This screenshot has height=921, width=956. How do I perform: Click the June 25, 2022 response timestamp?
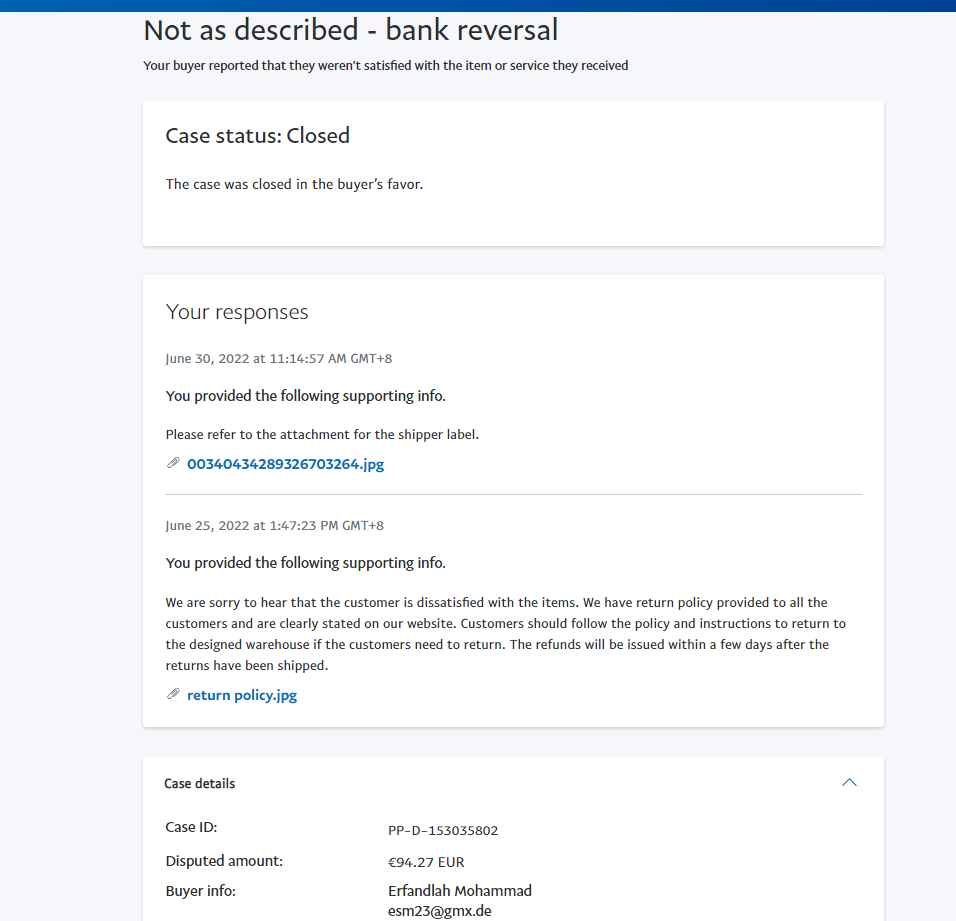pyautogui.click(x=274, y=525)
